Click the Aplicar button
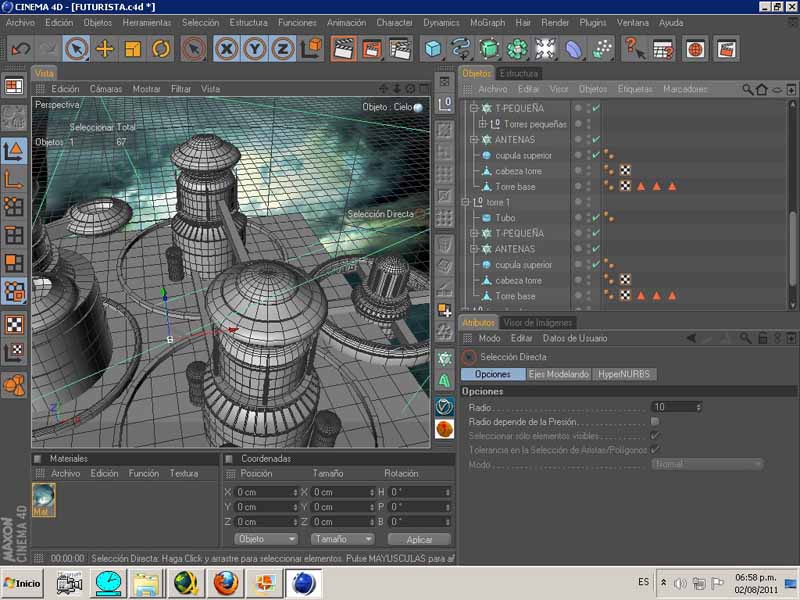Image resolution: width=800 pixels, height=600 pixels. (x=419, y=539)
